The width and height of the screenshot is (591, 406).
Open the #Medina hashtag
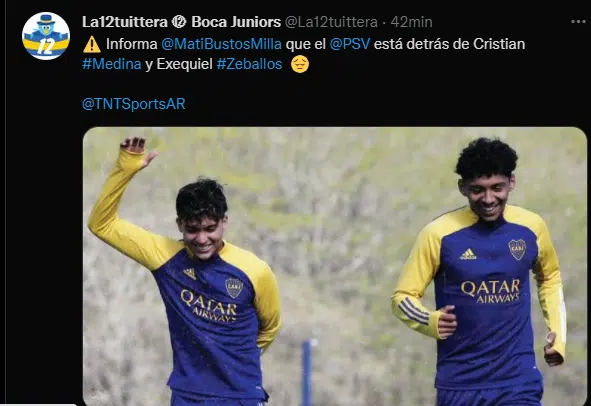coord(112,64)
